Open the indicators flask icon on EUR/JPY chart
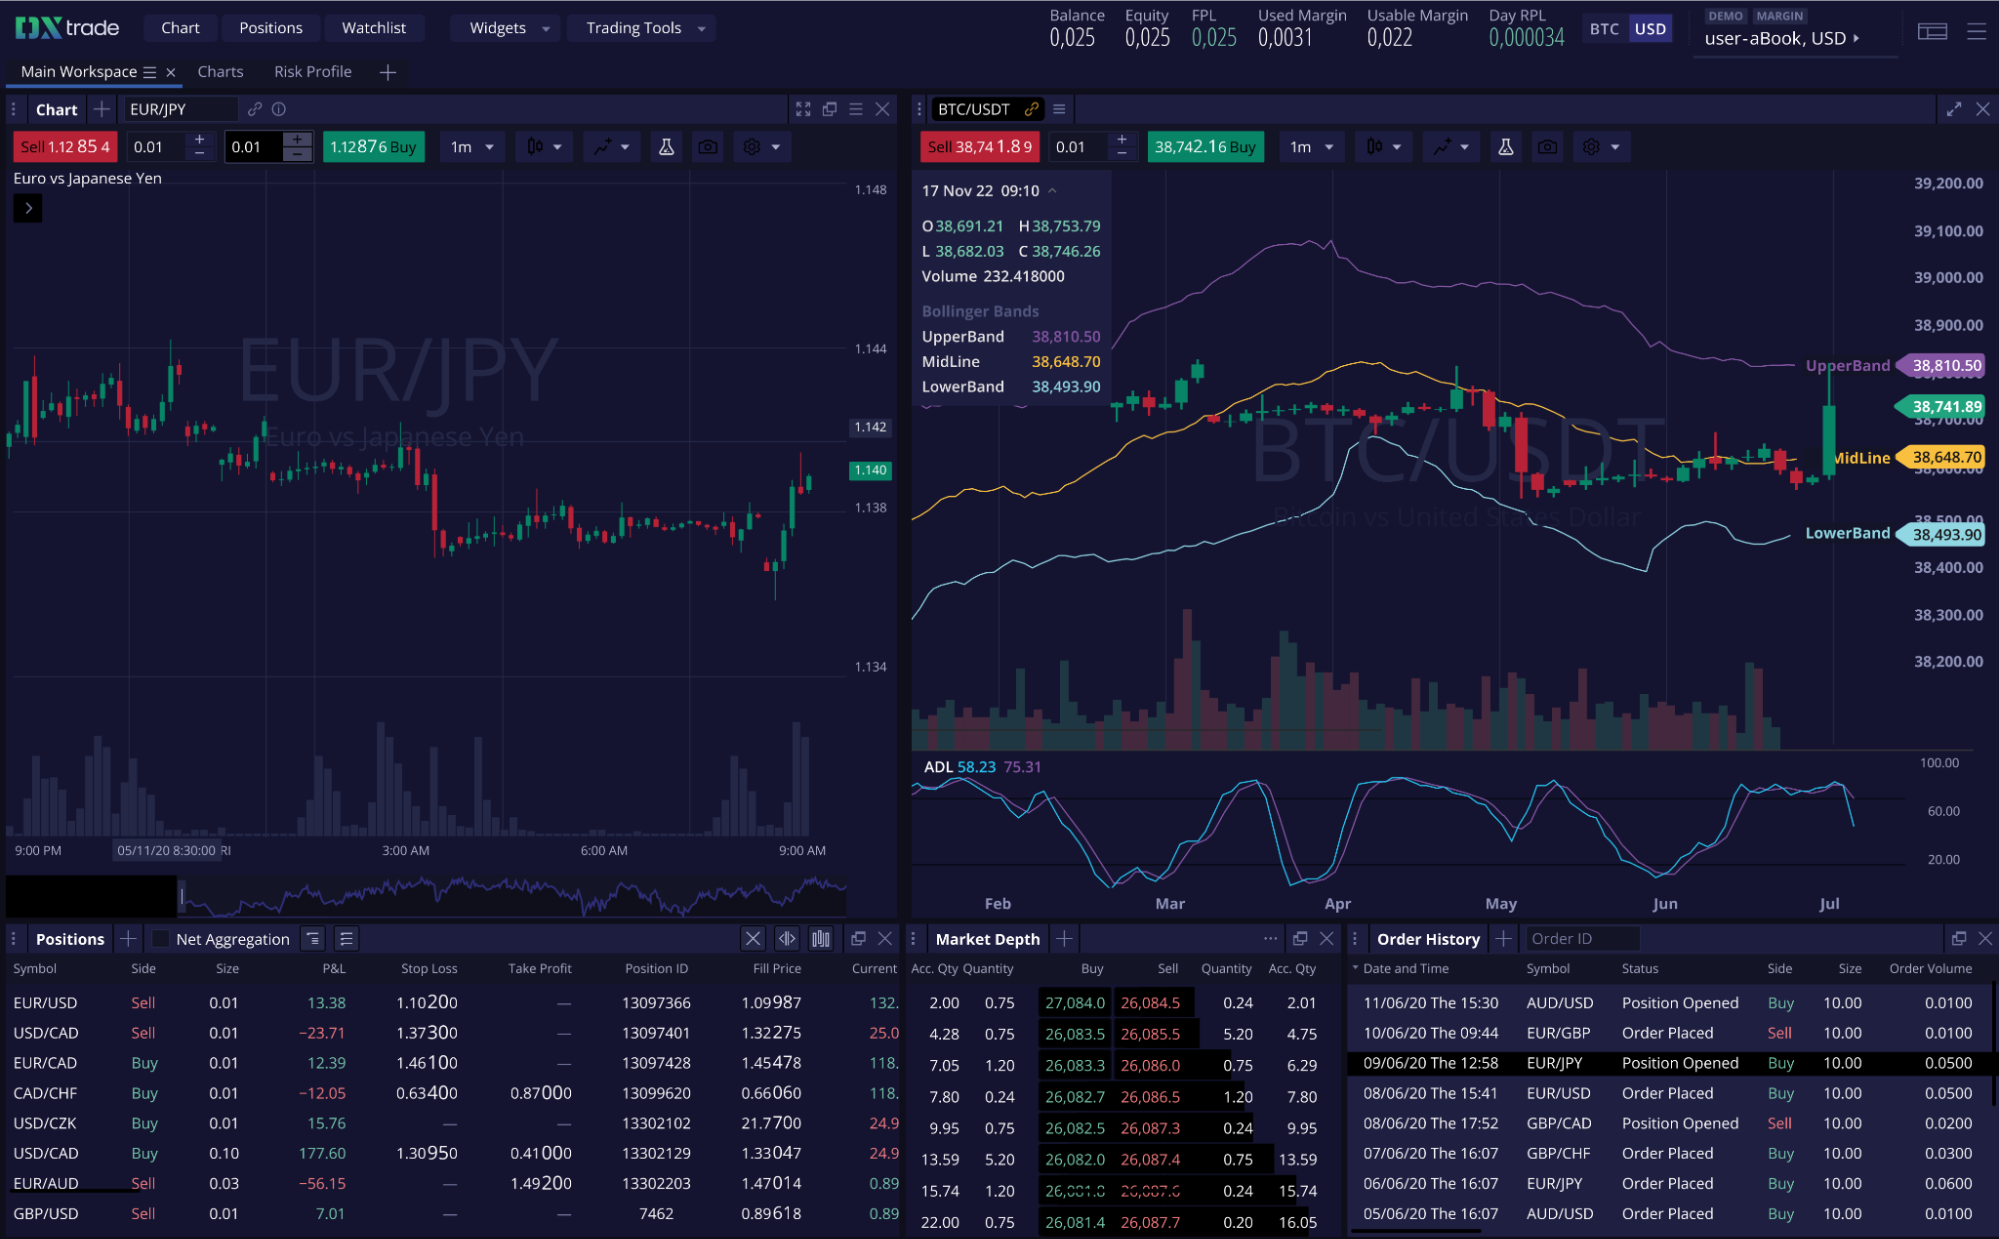This screenshot has height=1239, width=1999. point(666,146)
